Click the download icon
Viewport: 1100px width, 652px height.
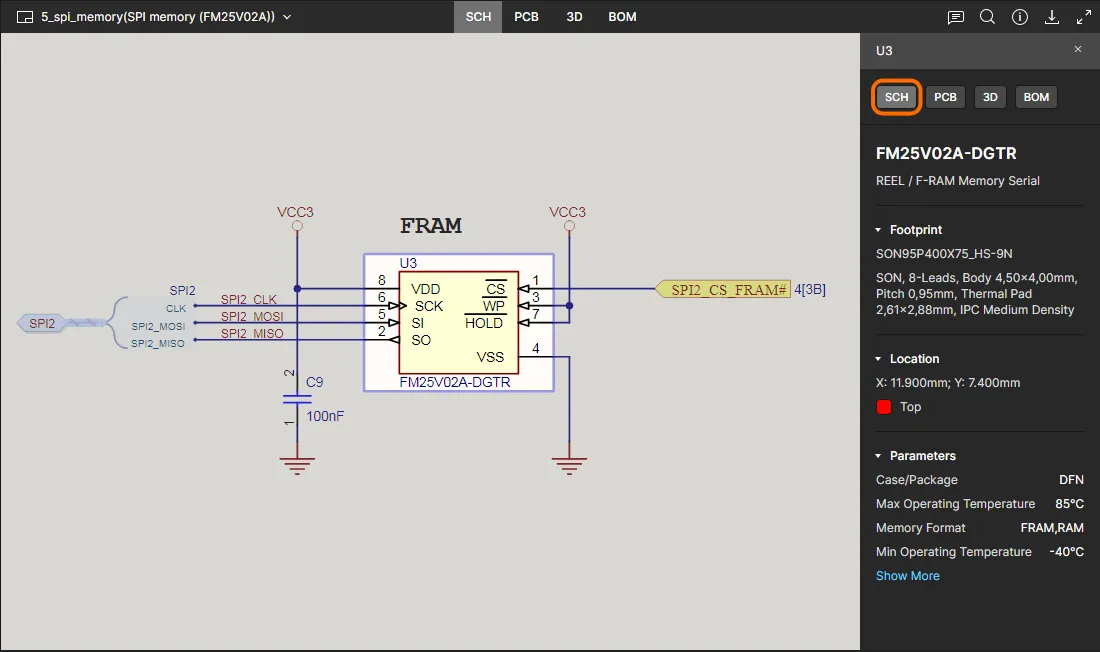pos(1051,17)
